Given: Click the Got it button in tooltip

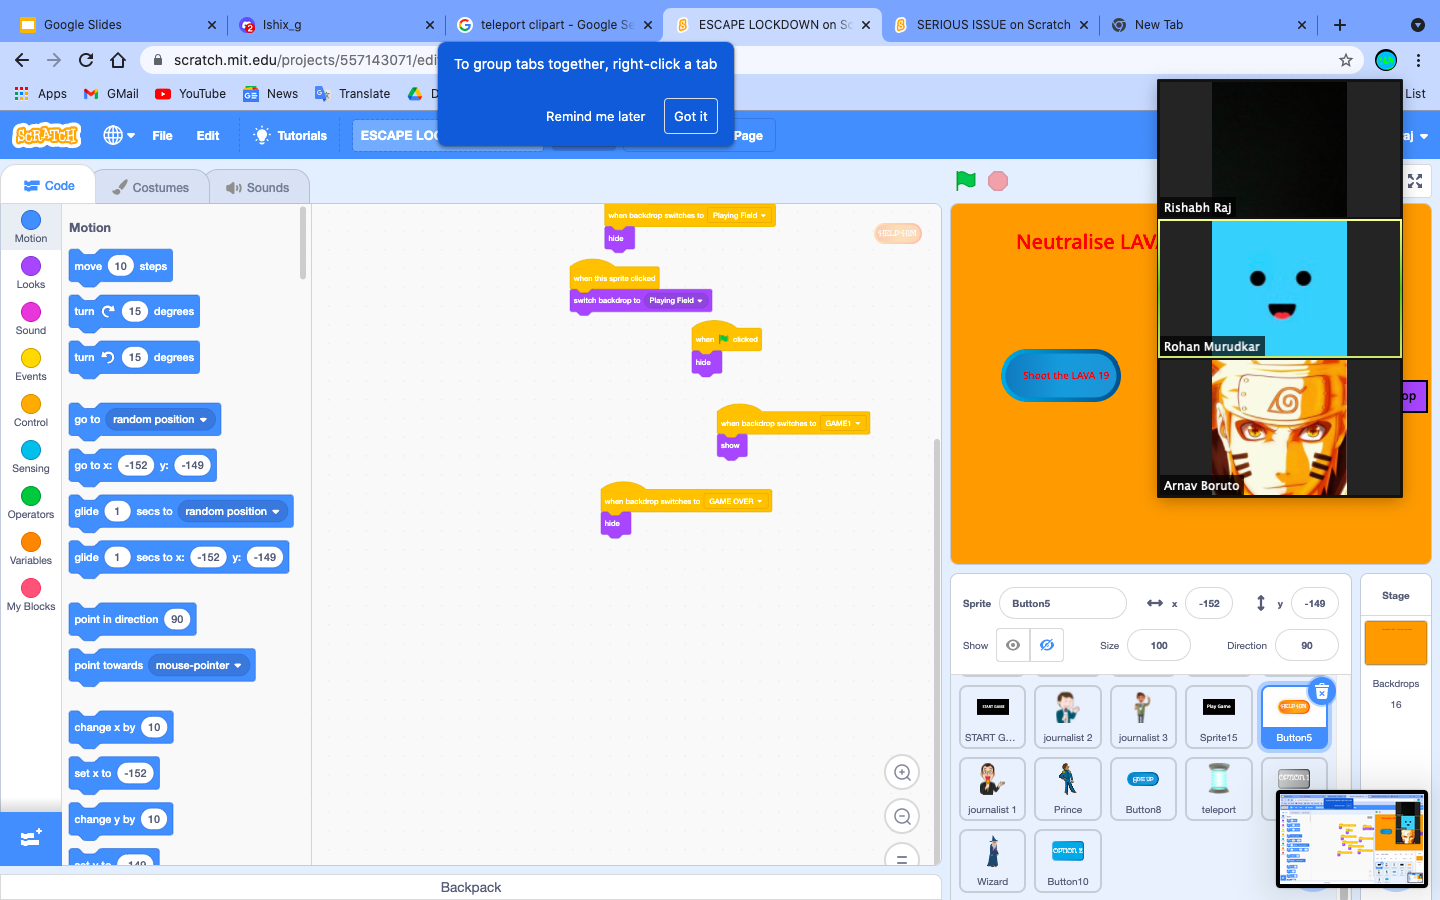Looking at the screenshot, I should pyautogui.click(x=690, y=116).
